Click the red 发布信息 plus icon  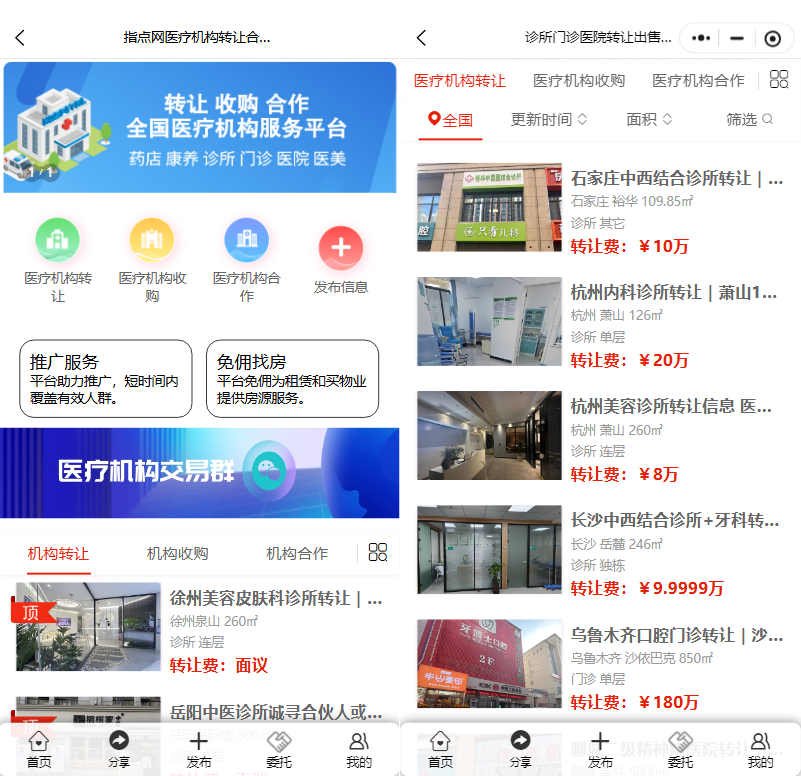[x=340, y=248]
